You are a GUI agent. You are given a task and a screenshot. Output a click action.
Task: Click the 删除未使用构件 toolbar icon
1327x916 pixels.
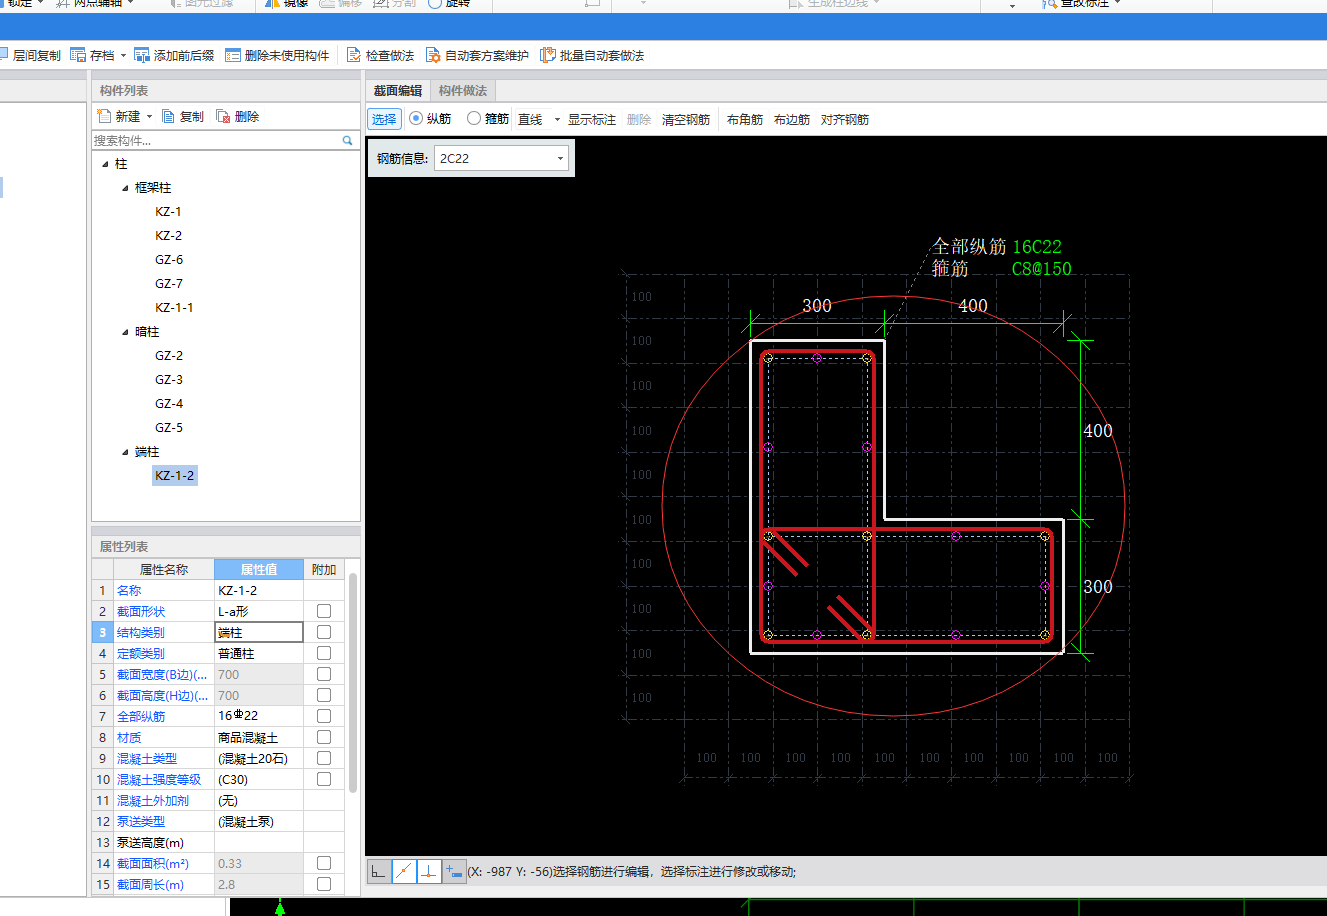233,55
